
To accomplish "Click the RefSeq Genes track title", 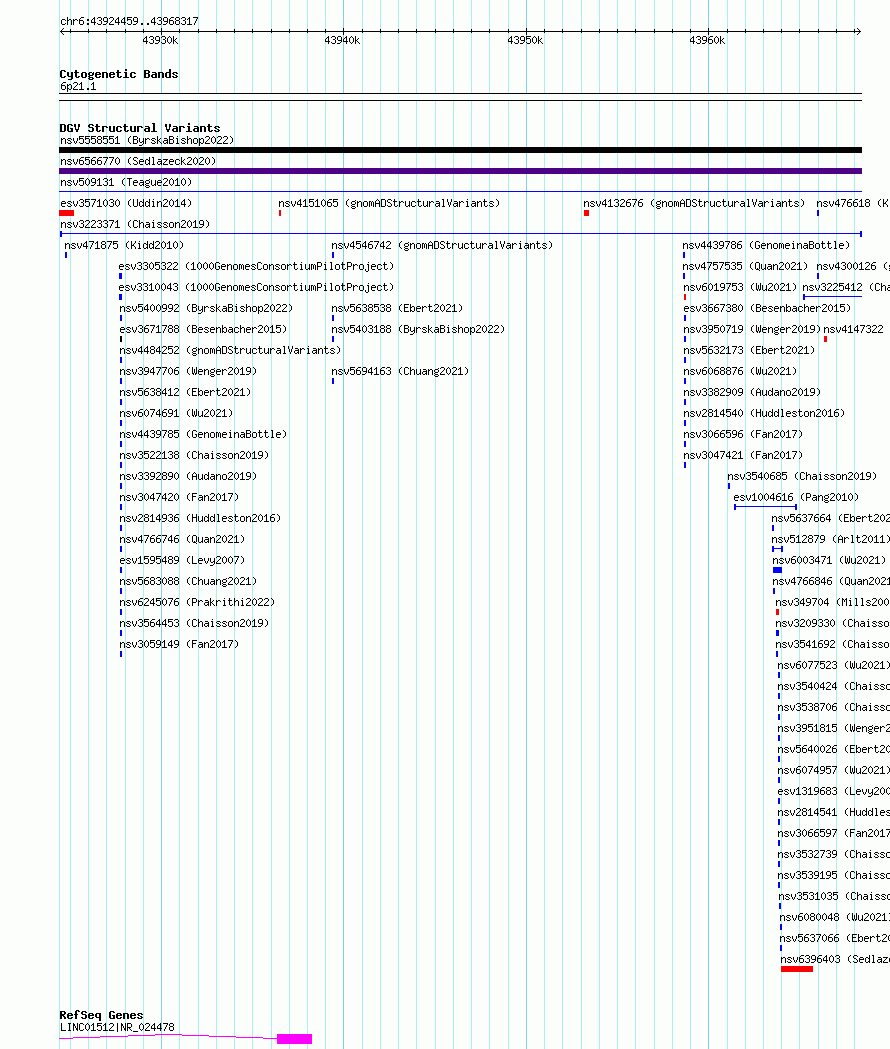I will tap(101, 1015).
